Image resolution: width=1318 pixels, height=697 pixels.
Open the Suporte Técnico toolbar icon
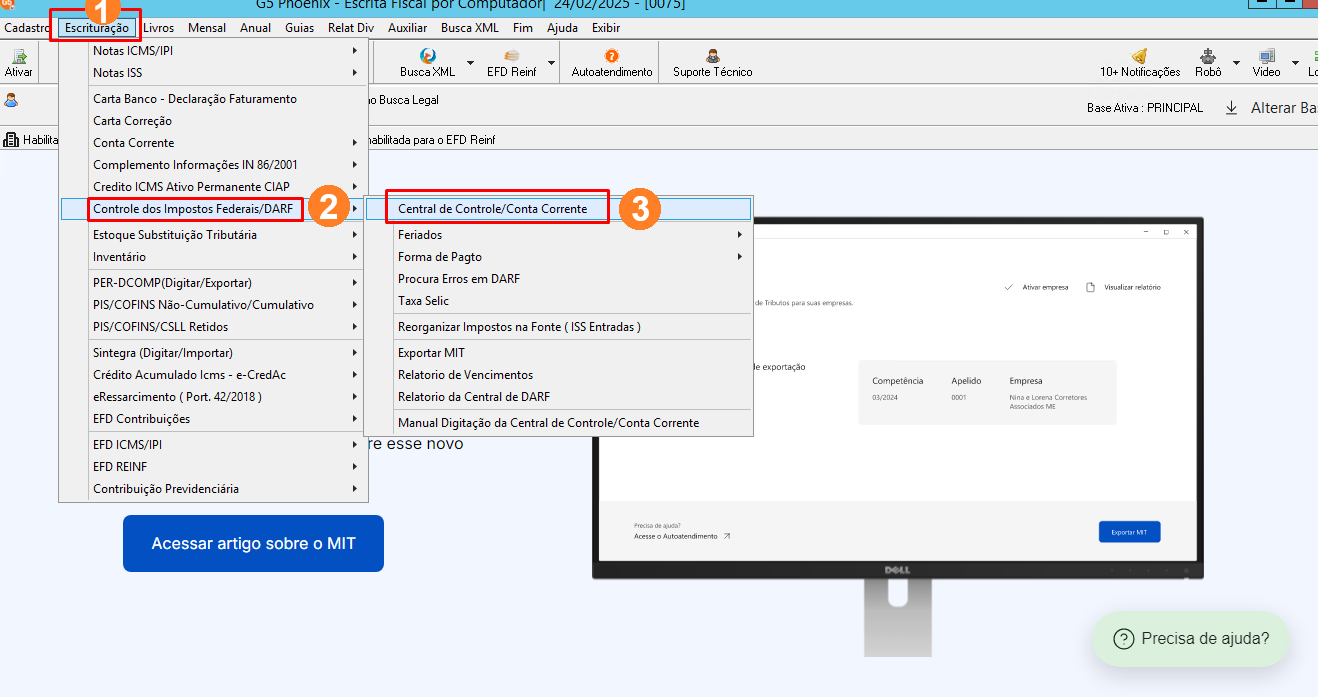712,62
